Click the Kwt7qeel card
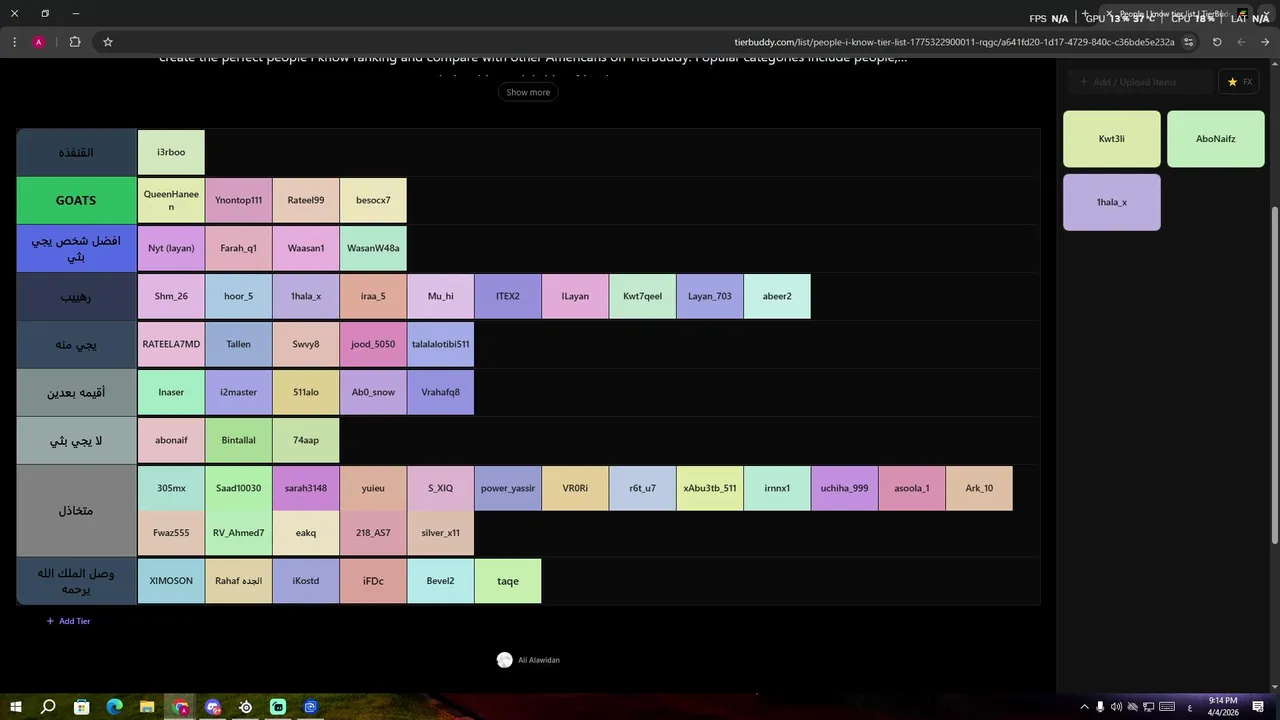 click(x=642, y=296)
